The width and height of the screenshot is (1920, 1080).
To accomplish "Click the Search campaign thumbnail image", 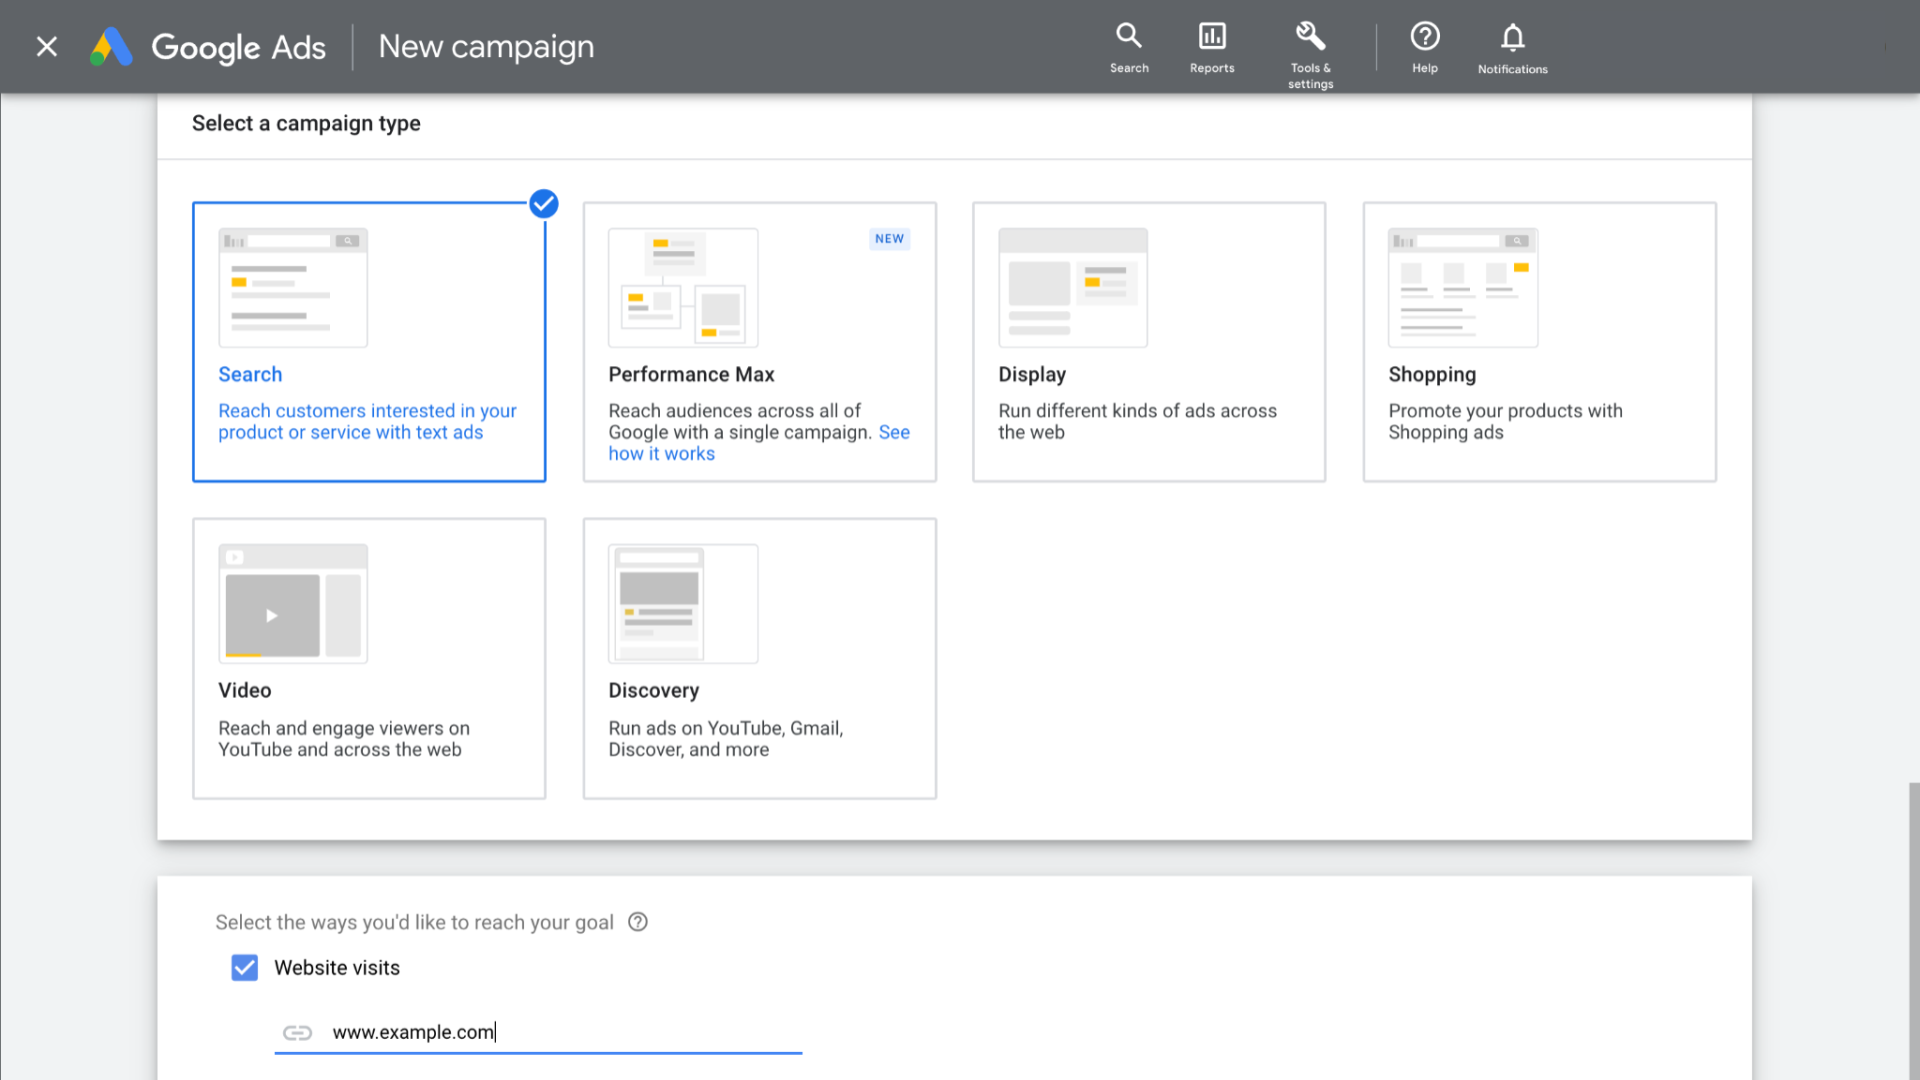I will point(293,287).
